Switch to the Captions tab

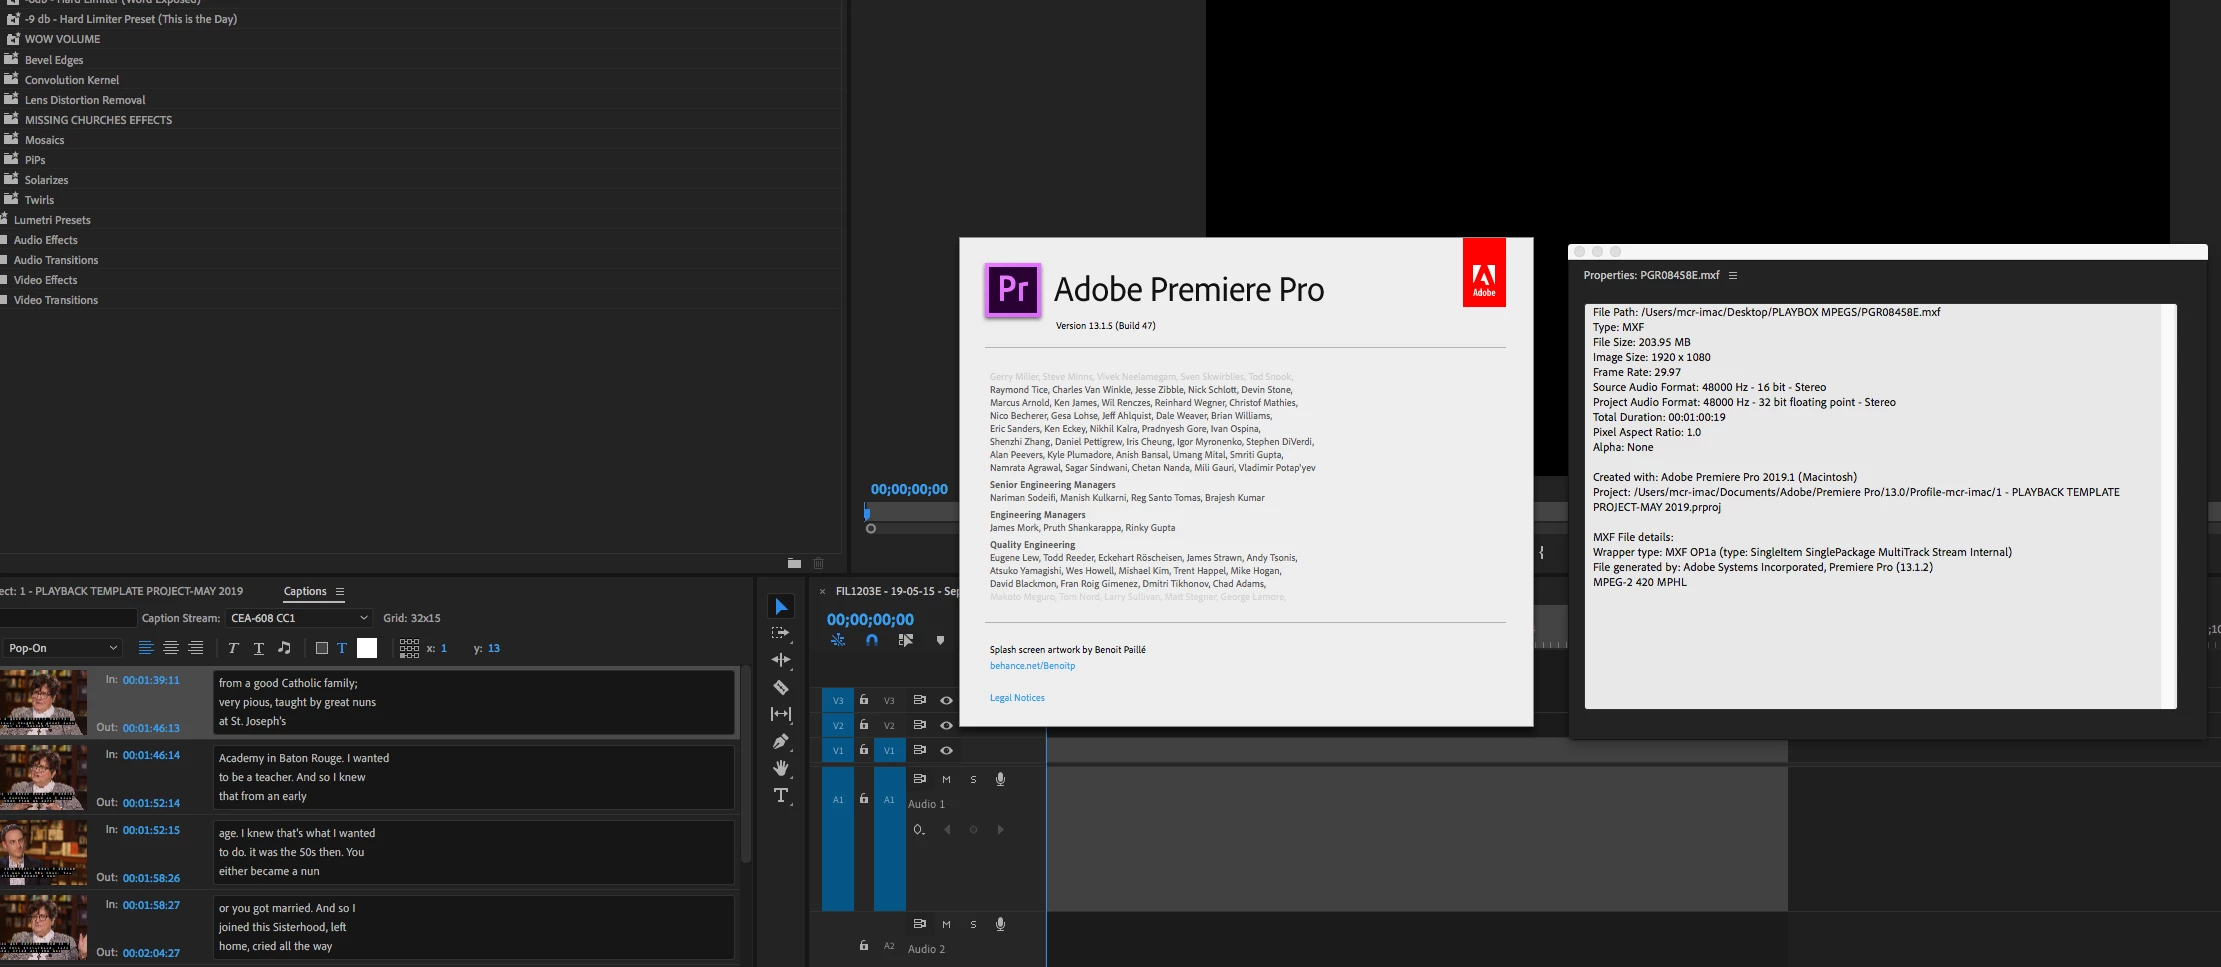point(305,591)
